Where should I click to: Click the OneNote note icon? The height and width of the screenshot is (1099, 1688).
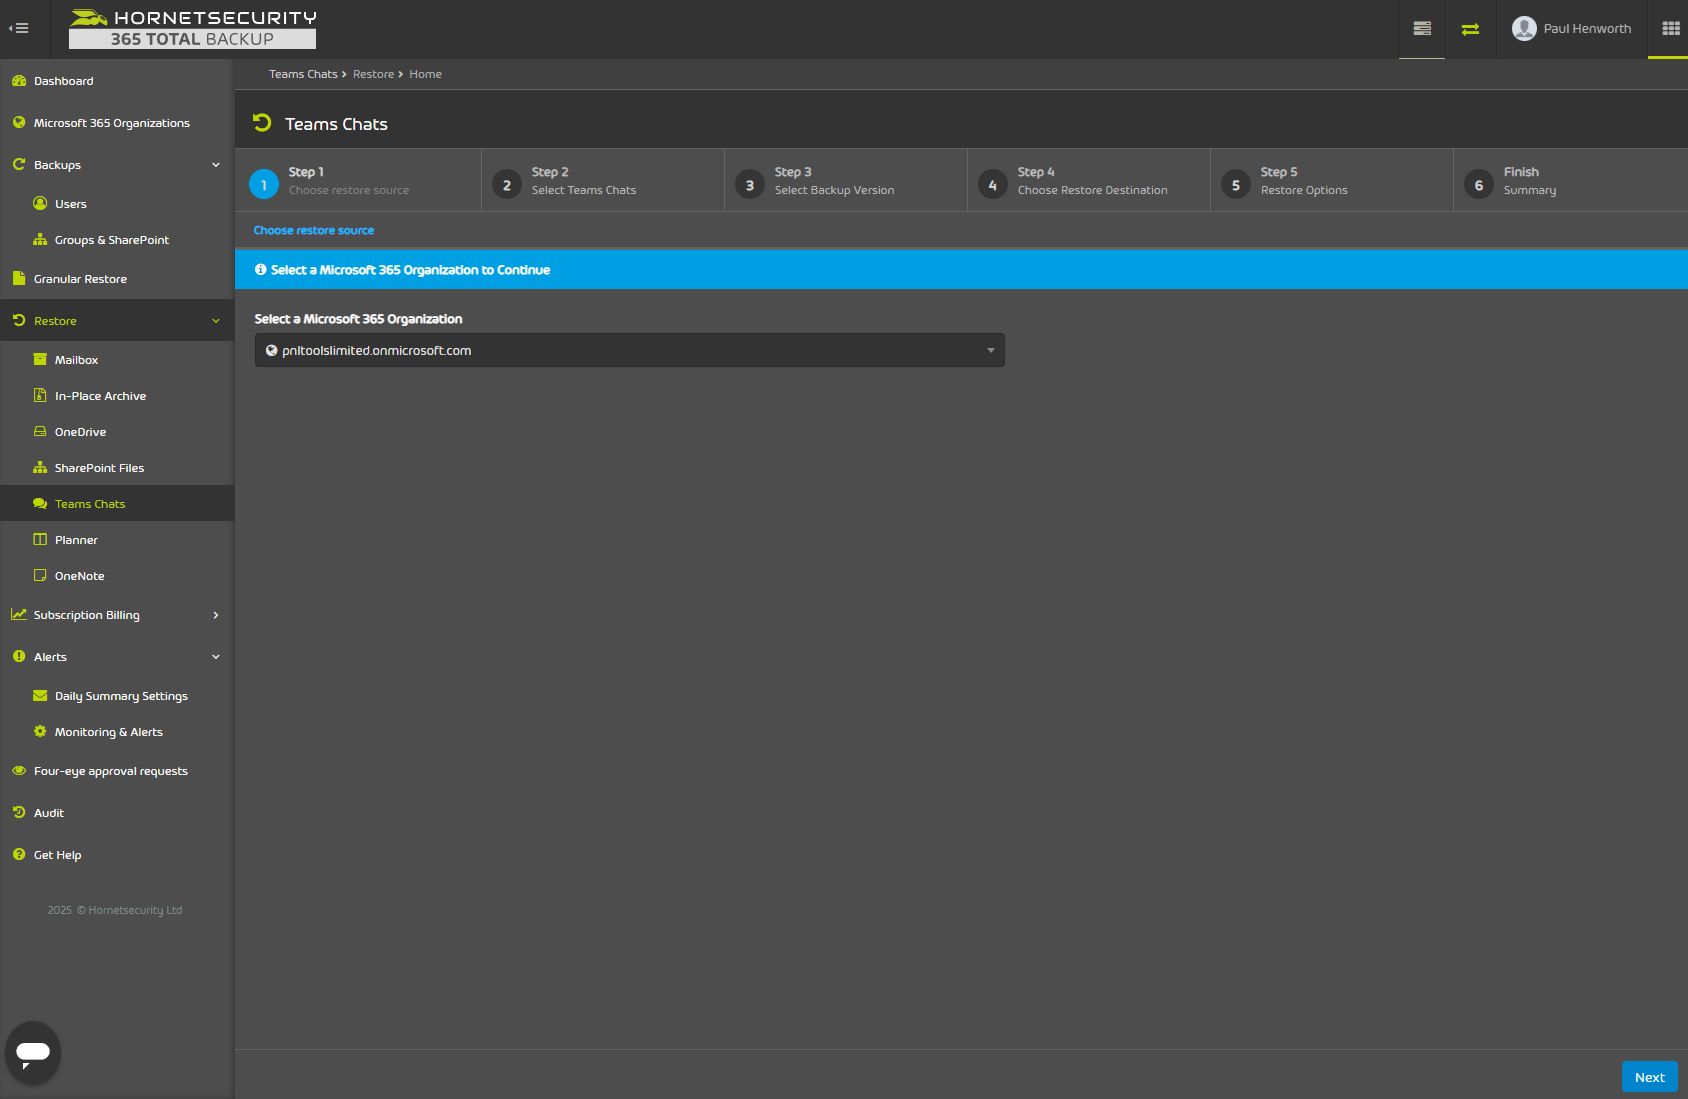pos(40,575)
